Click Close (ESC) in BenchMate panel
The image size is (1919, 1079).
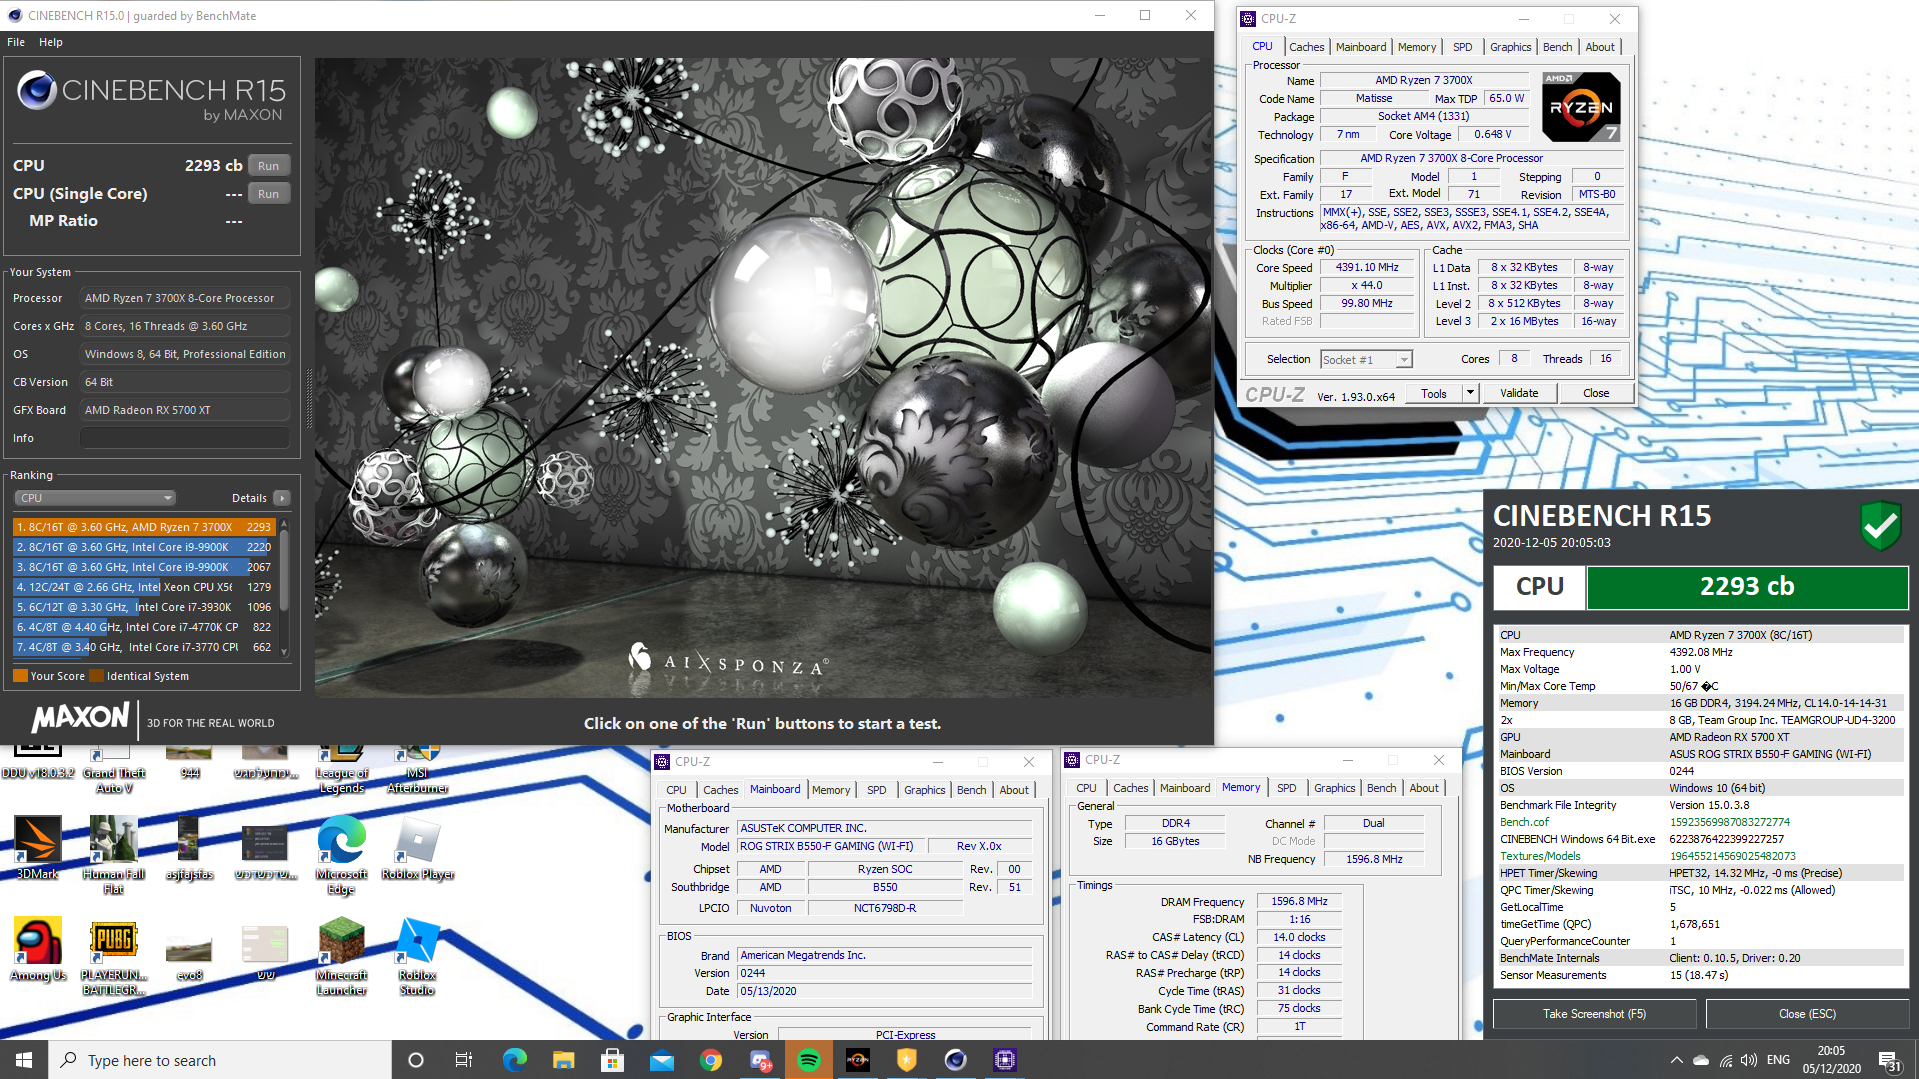[1807, 1014]
